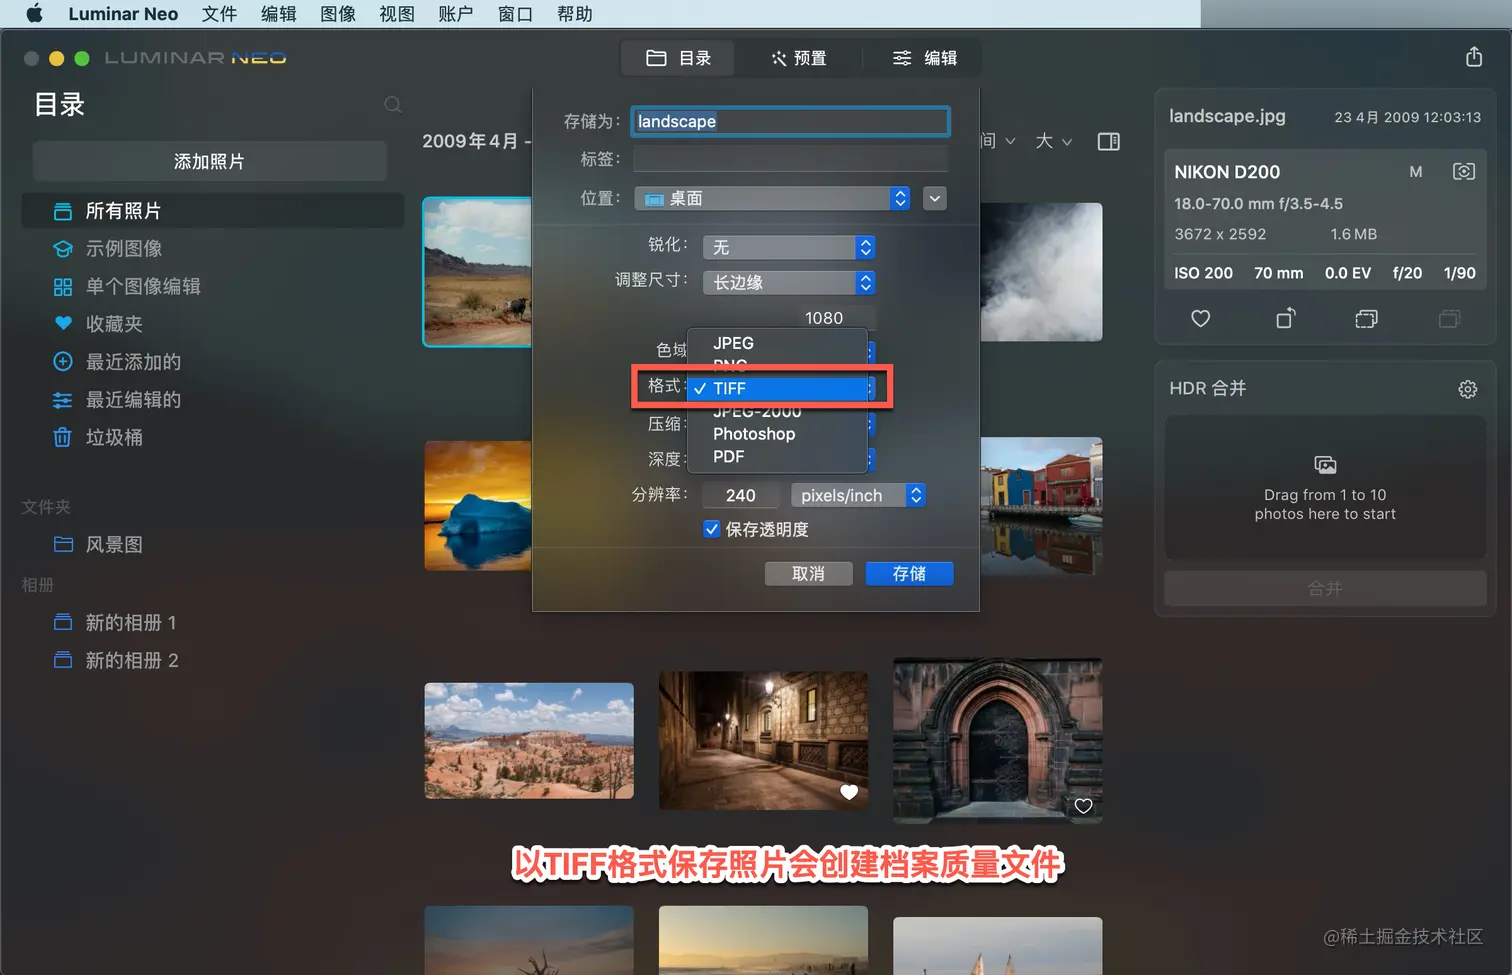
Task: Click the heart favorite icon in the info panel
Action: coord(1201,318)
